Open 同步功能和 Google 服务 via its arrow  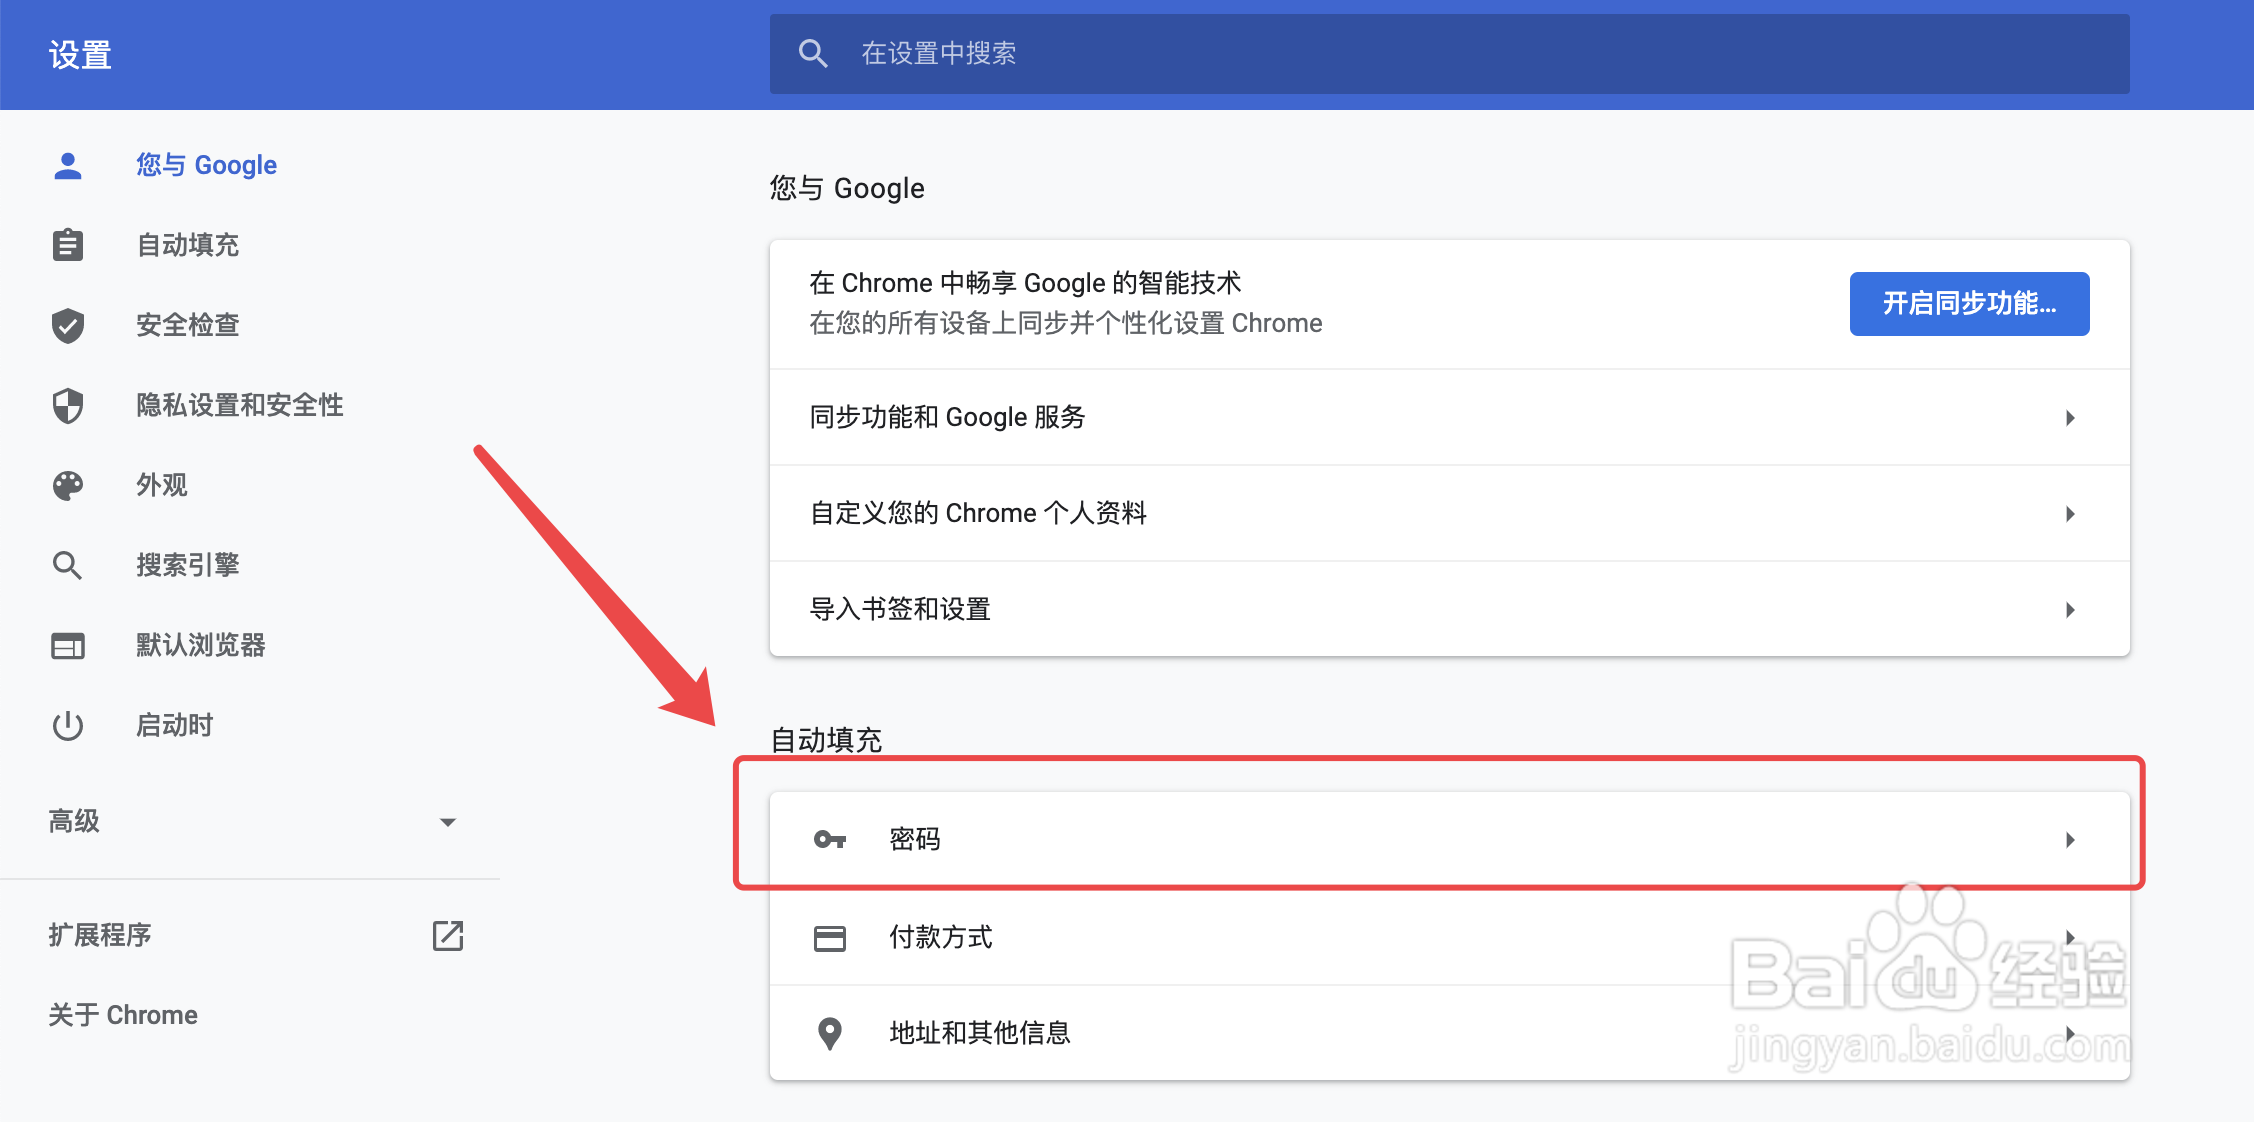(x=2070, y=417)
